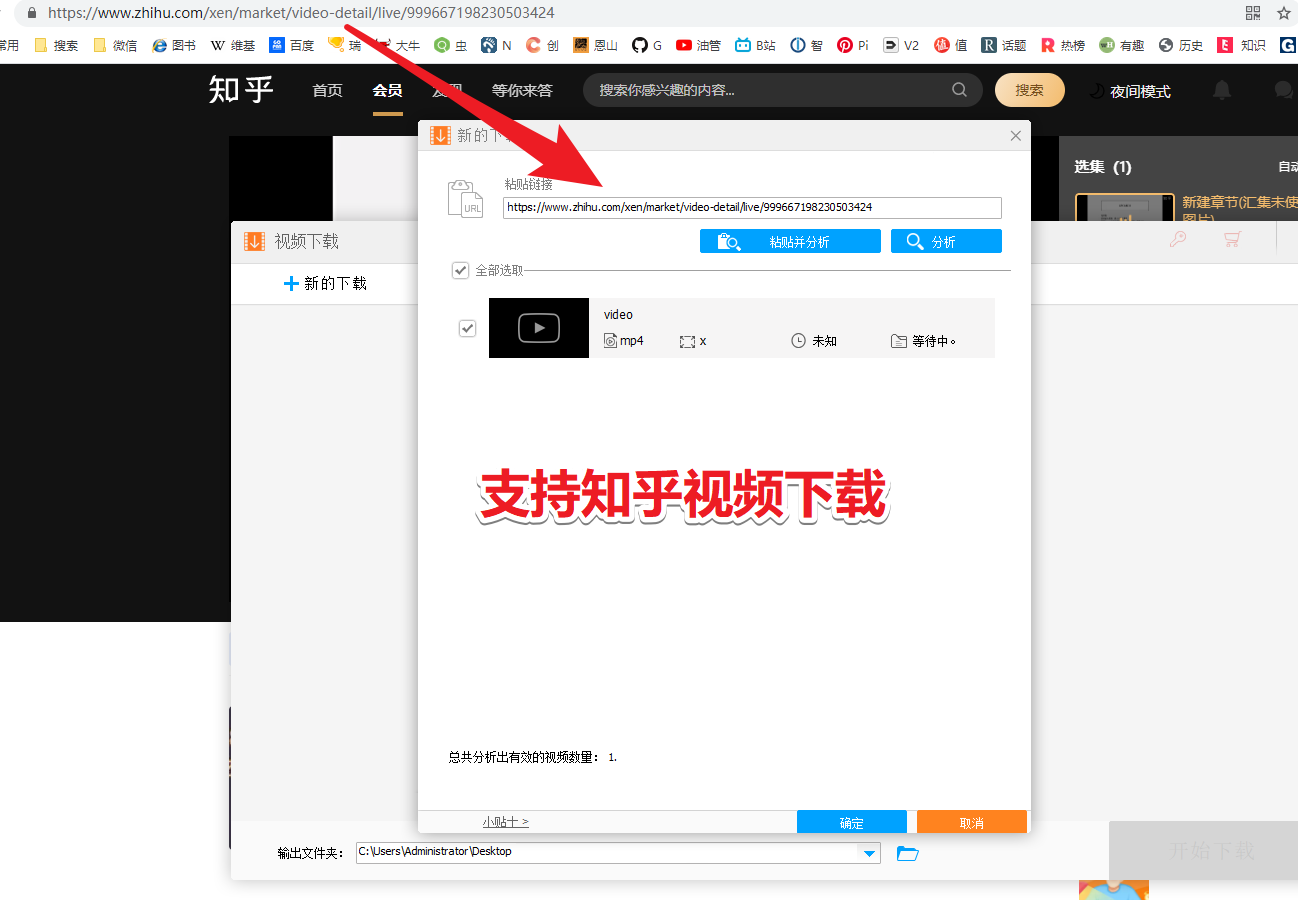Screen dimensions: 1298x900
Task: Expand the 小贴士 tips section
Action: pyautogui.click(x=505, y=822)
